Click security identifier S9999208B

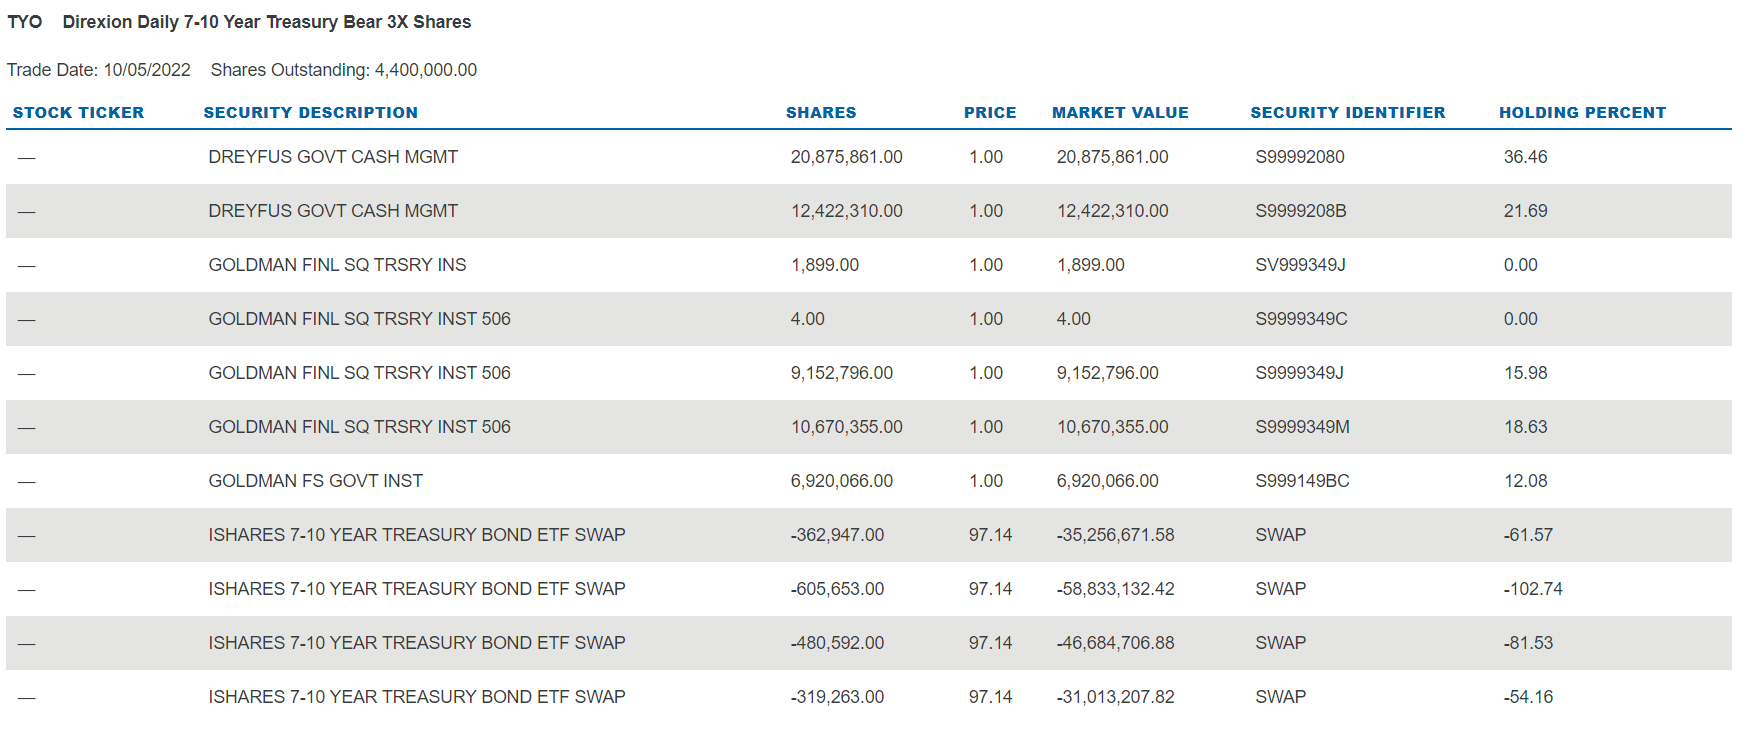[1301, 211]
